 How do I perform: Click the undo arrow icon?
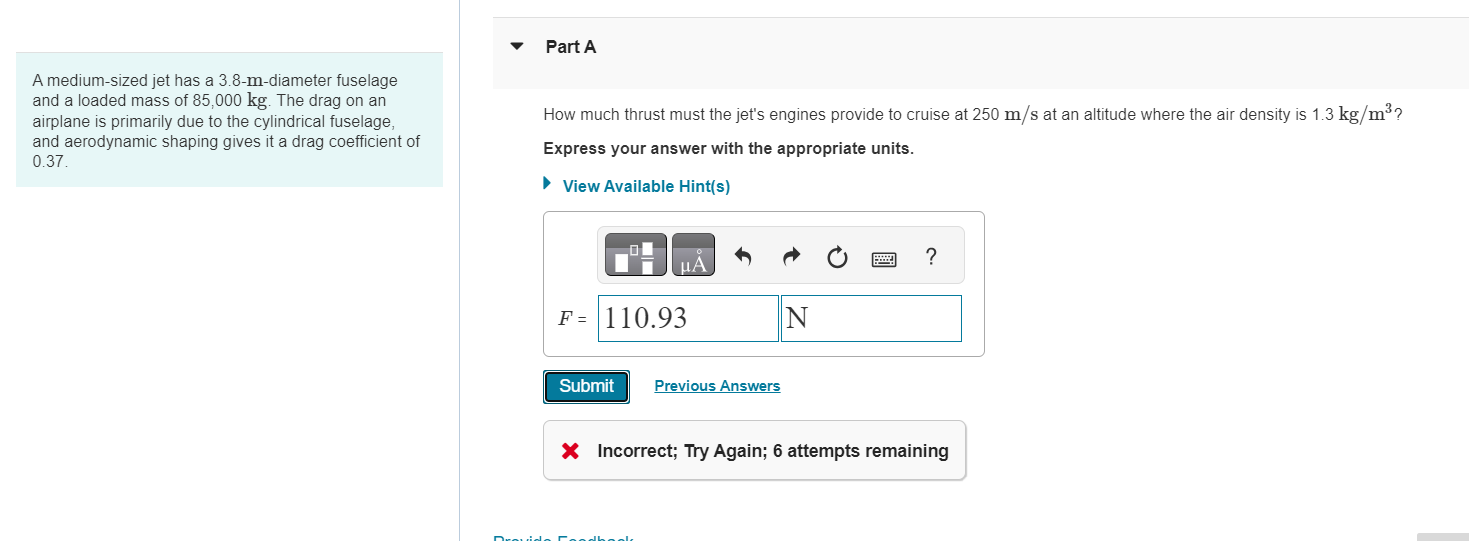click(x=742, y=258)
